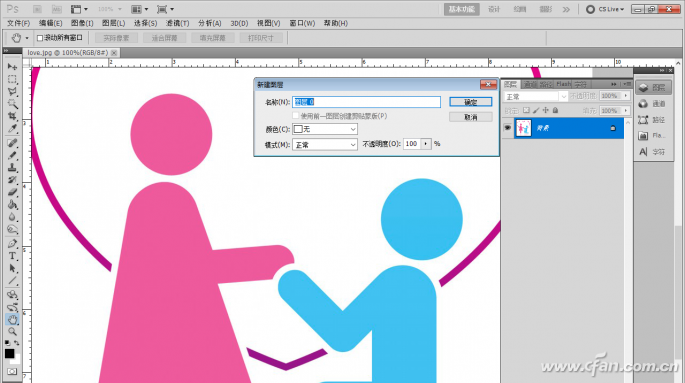Click 取消 button in dialog

point(471,117)
